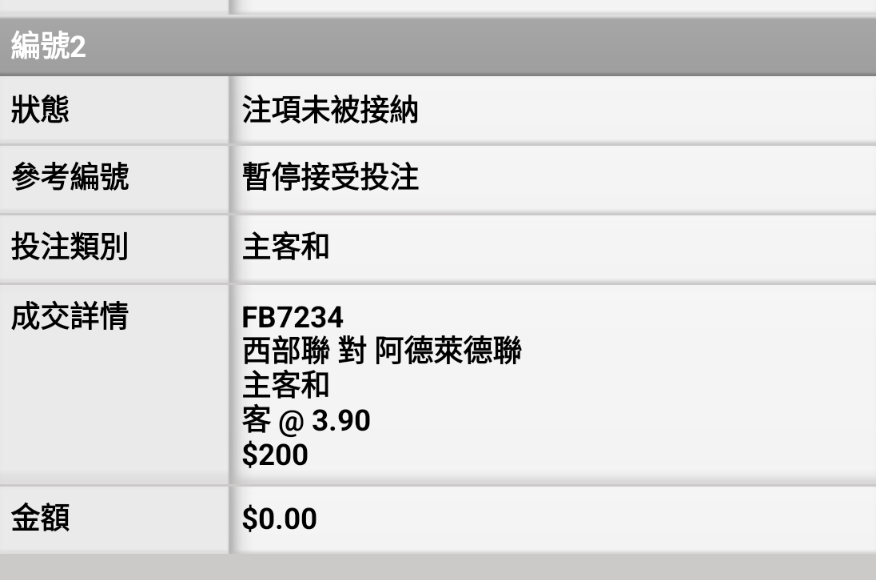Screen dimensions: 876x580
Task: Click the FB7234 match code
Action: pos(292,317)
